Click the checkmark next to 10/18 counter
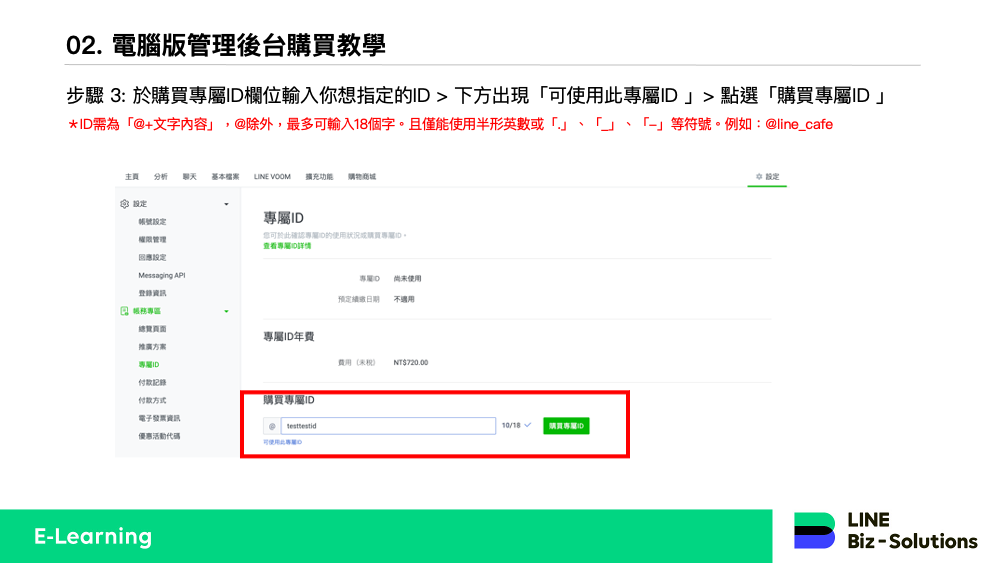The height and width of the screenshot is (563, 1000). [527, 425]
